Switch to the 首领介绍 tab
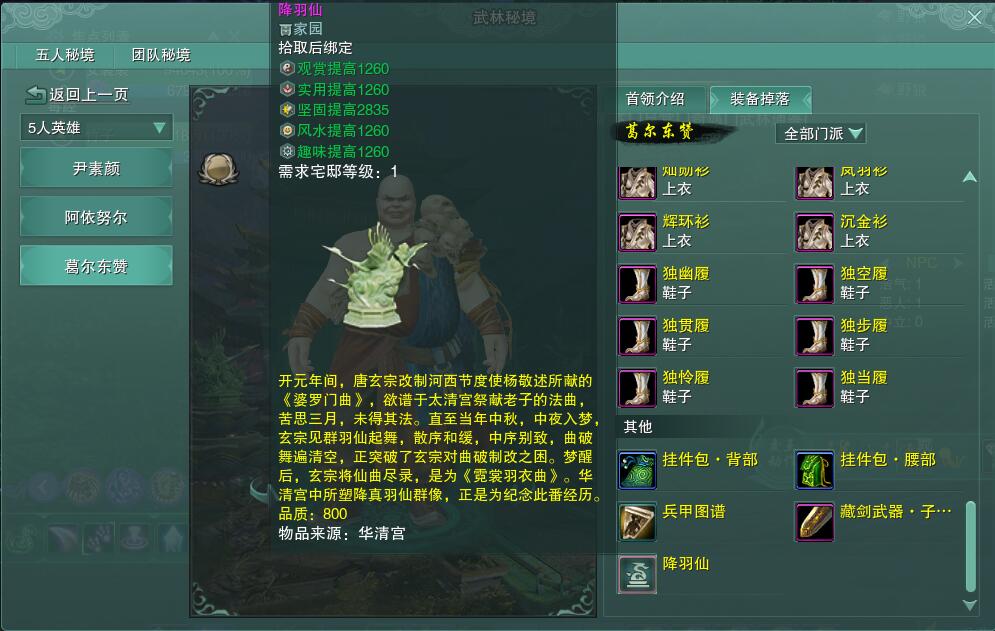The image size is (995, 631). [x=656, y=99]
